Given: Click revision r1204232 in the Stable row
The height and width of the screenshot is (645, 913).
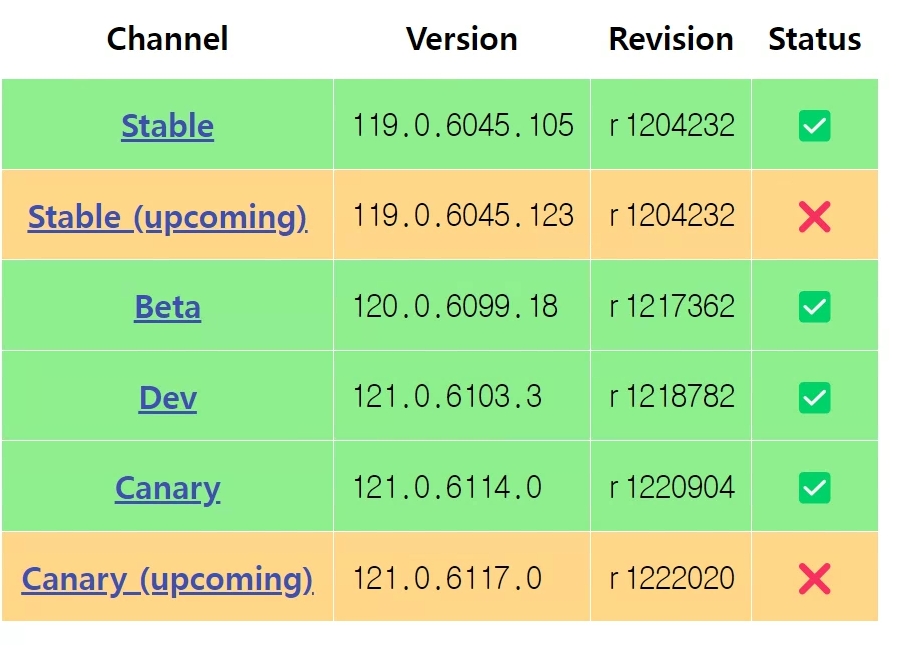Looking at the screenshot, I should pyautogui.click(x=671, y=125).
